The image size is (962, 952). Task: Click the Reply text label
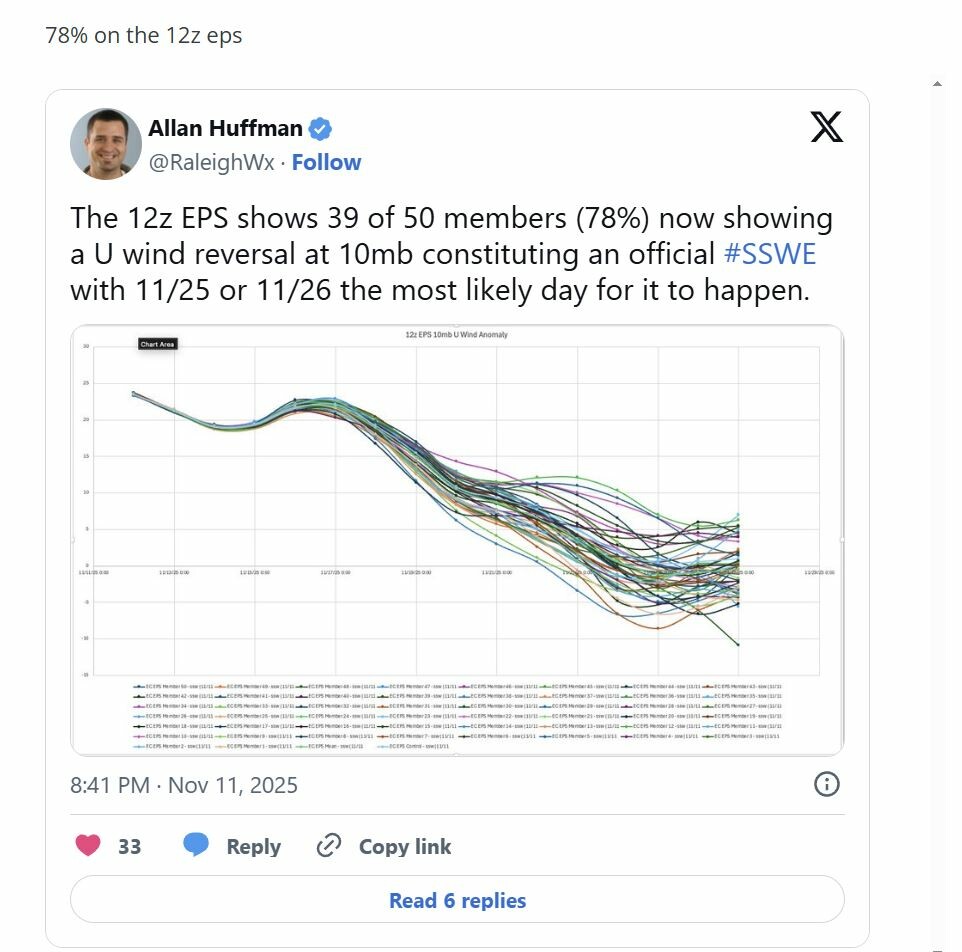tap(253, 846)
